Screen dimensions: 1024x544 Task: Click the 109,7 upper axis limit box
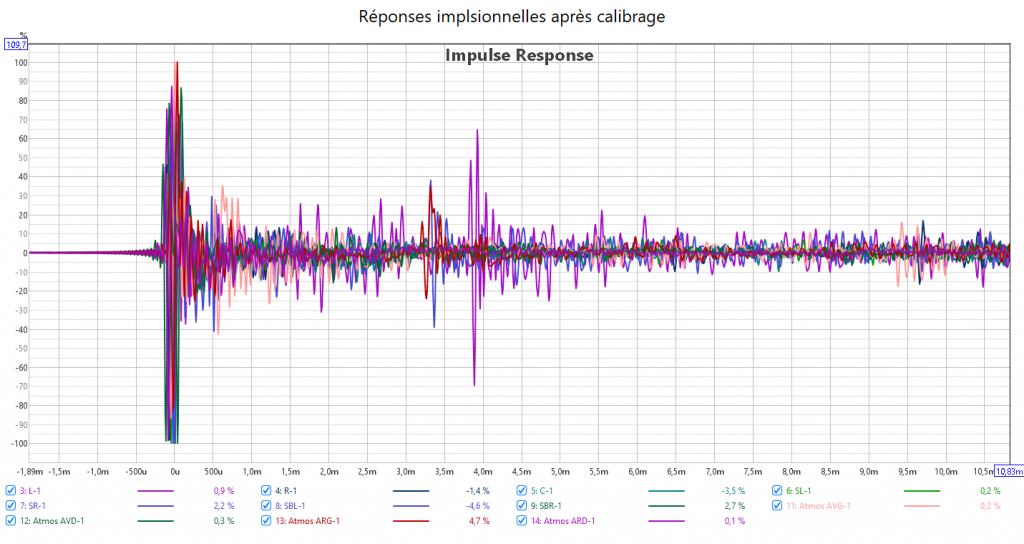pos(16,45)
